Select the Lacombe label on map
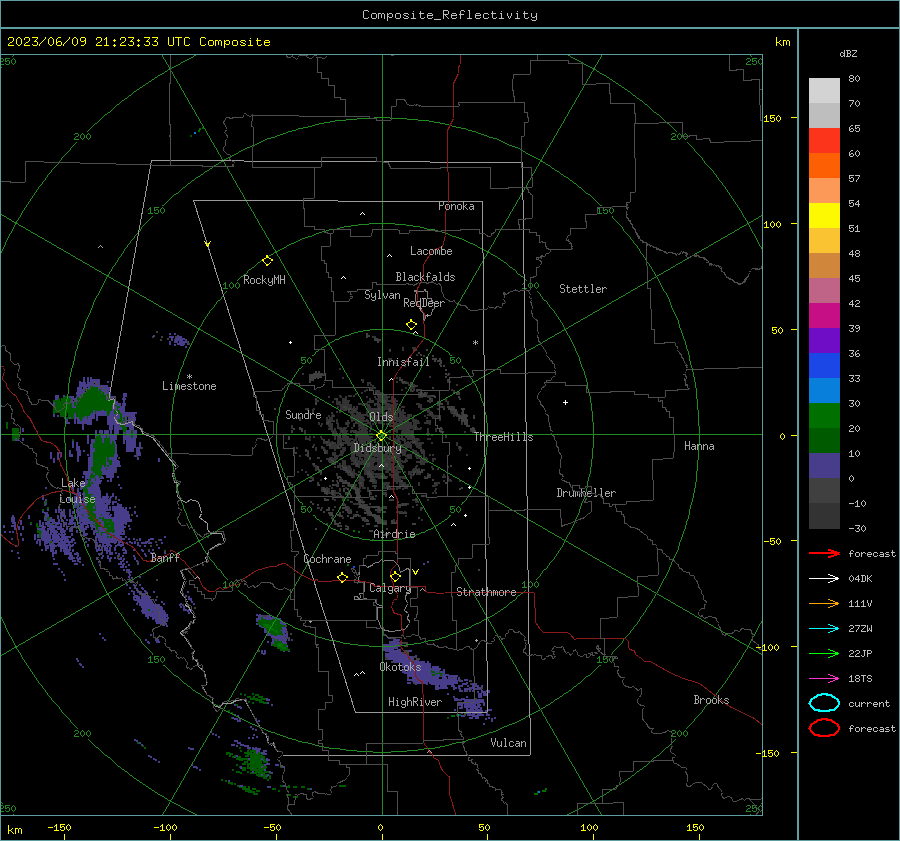900x841 pixels. [x=430, y=251]
